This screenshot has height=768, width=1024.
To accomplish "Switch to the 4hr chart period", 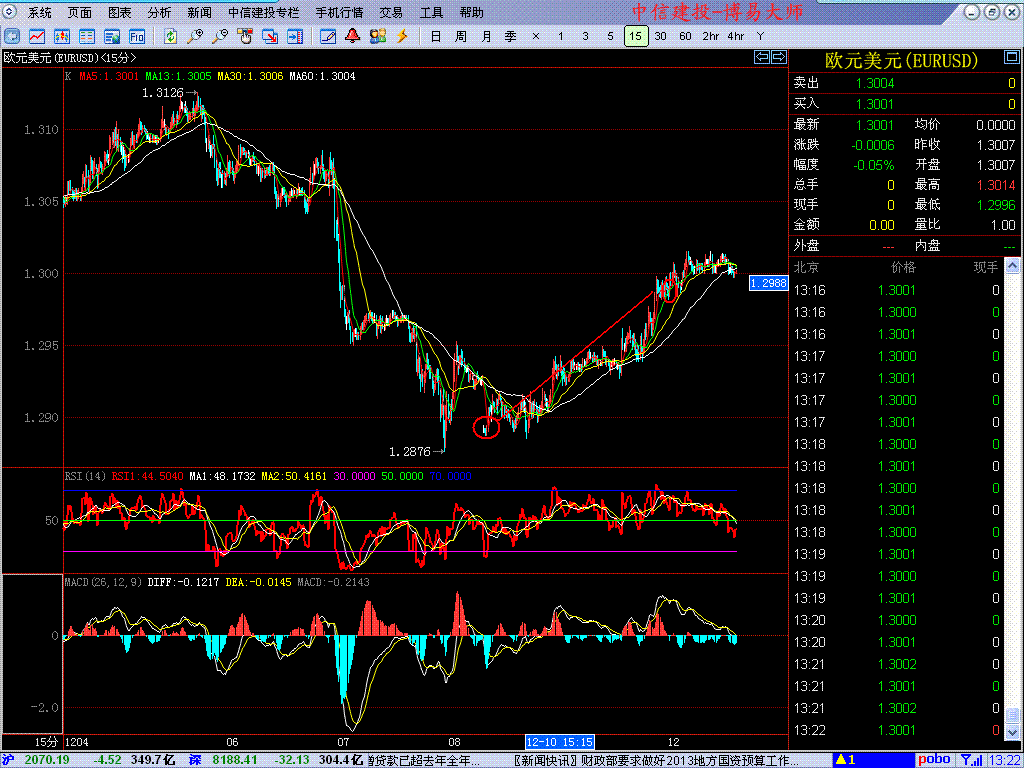I will point(735,36).
